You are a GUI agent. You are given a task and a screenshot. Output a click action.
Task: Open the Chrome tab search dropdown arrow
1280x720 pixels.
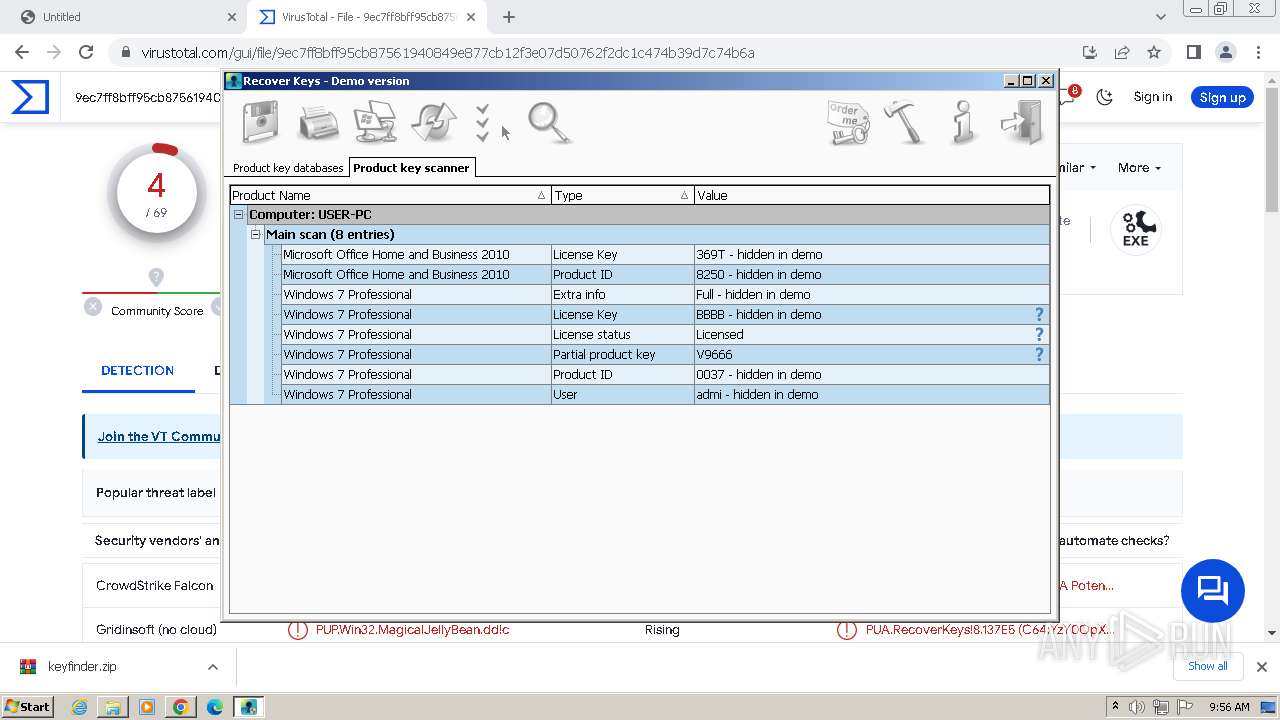1161,17
